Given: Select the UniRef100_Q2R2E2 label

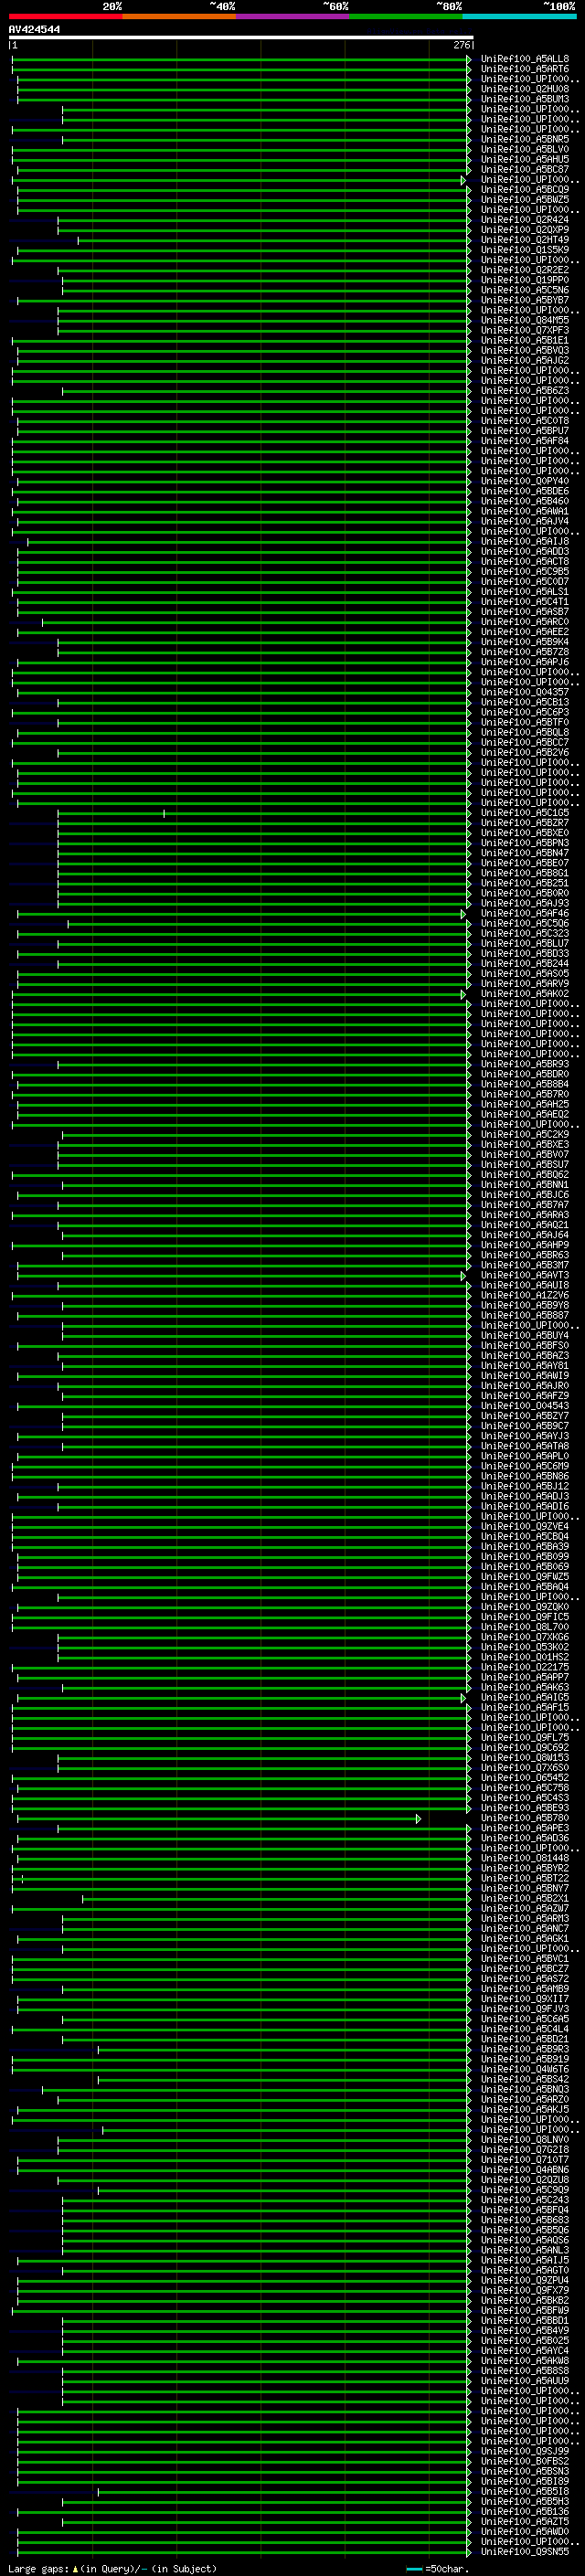Looking at the screenshot, I should pyautogui.click(x=525, y=270).
